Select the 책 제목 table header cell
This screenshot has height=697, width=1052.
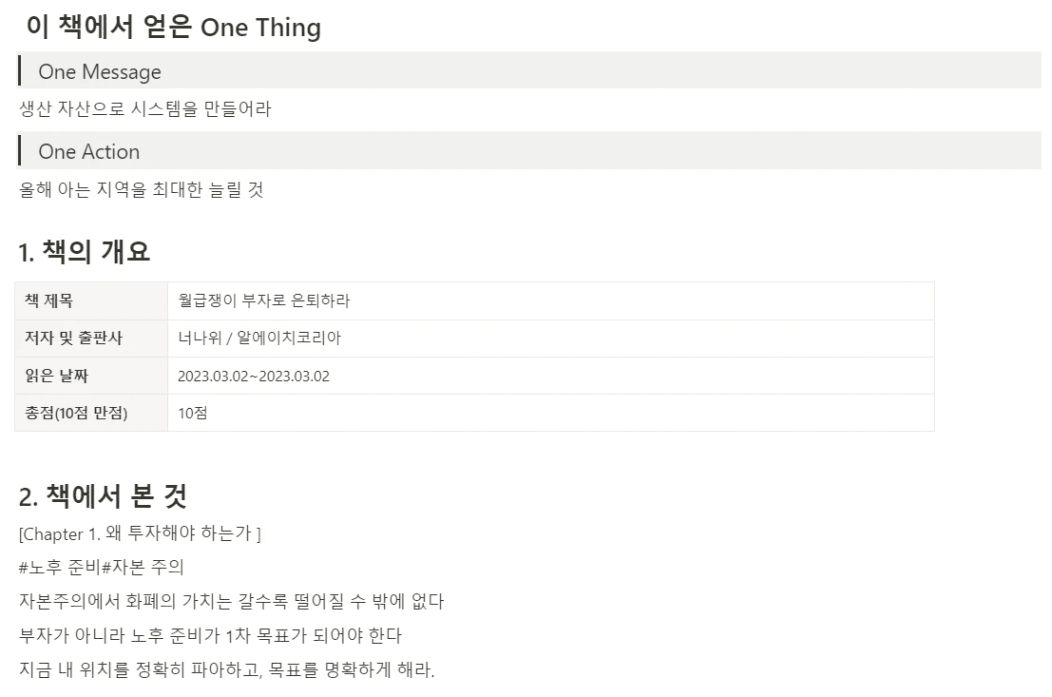(91, 301)
